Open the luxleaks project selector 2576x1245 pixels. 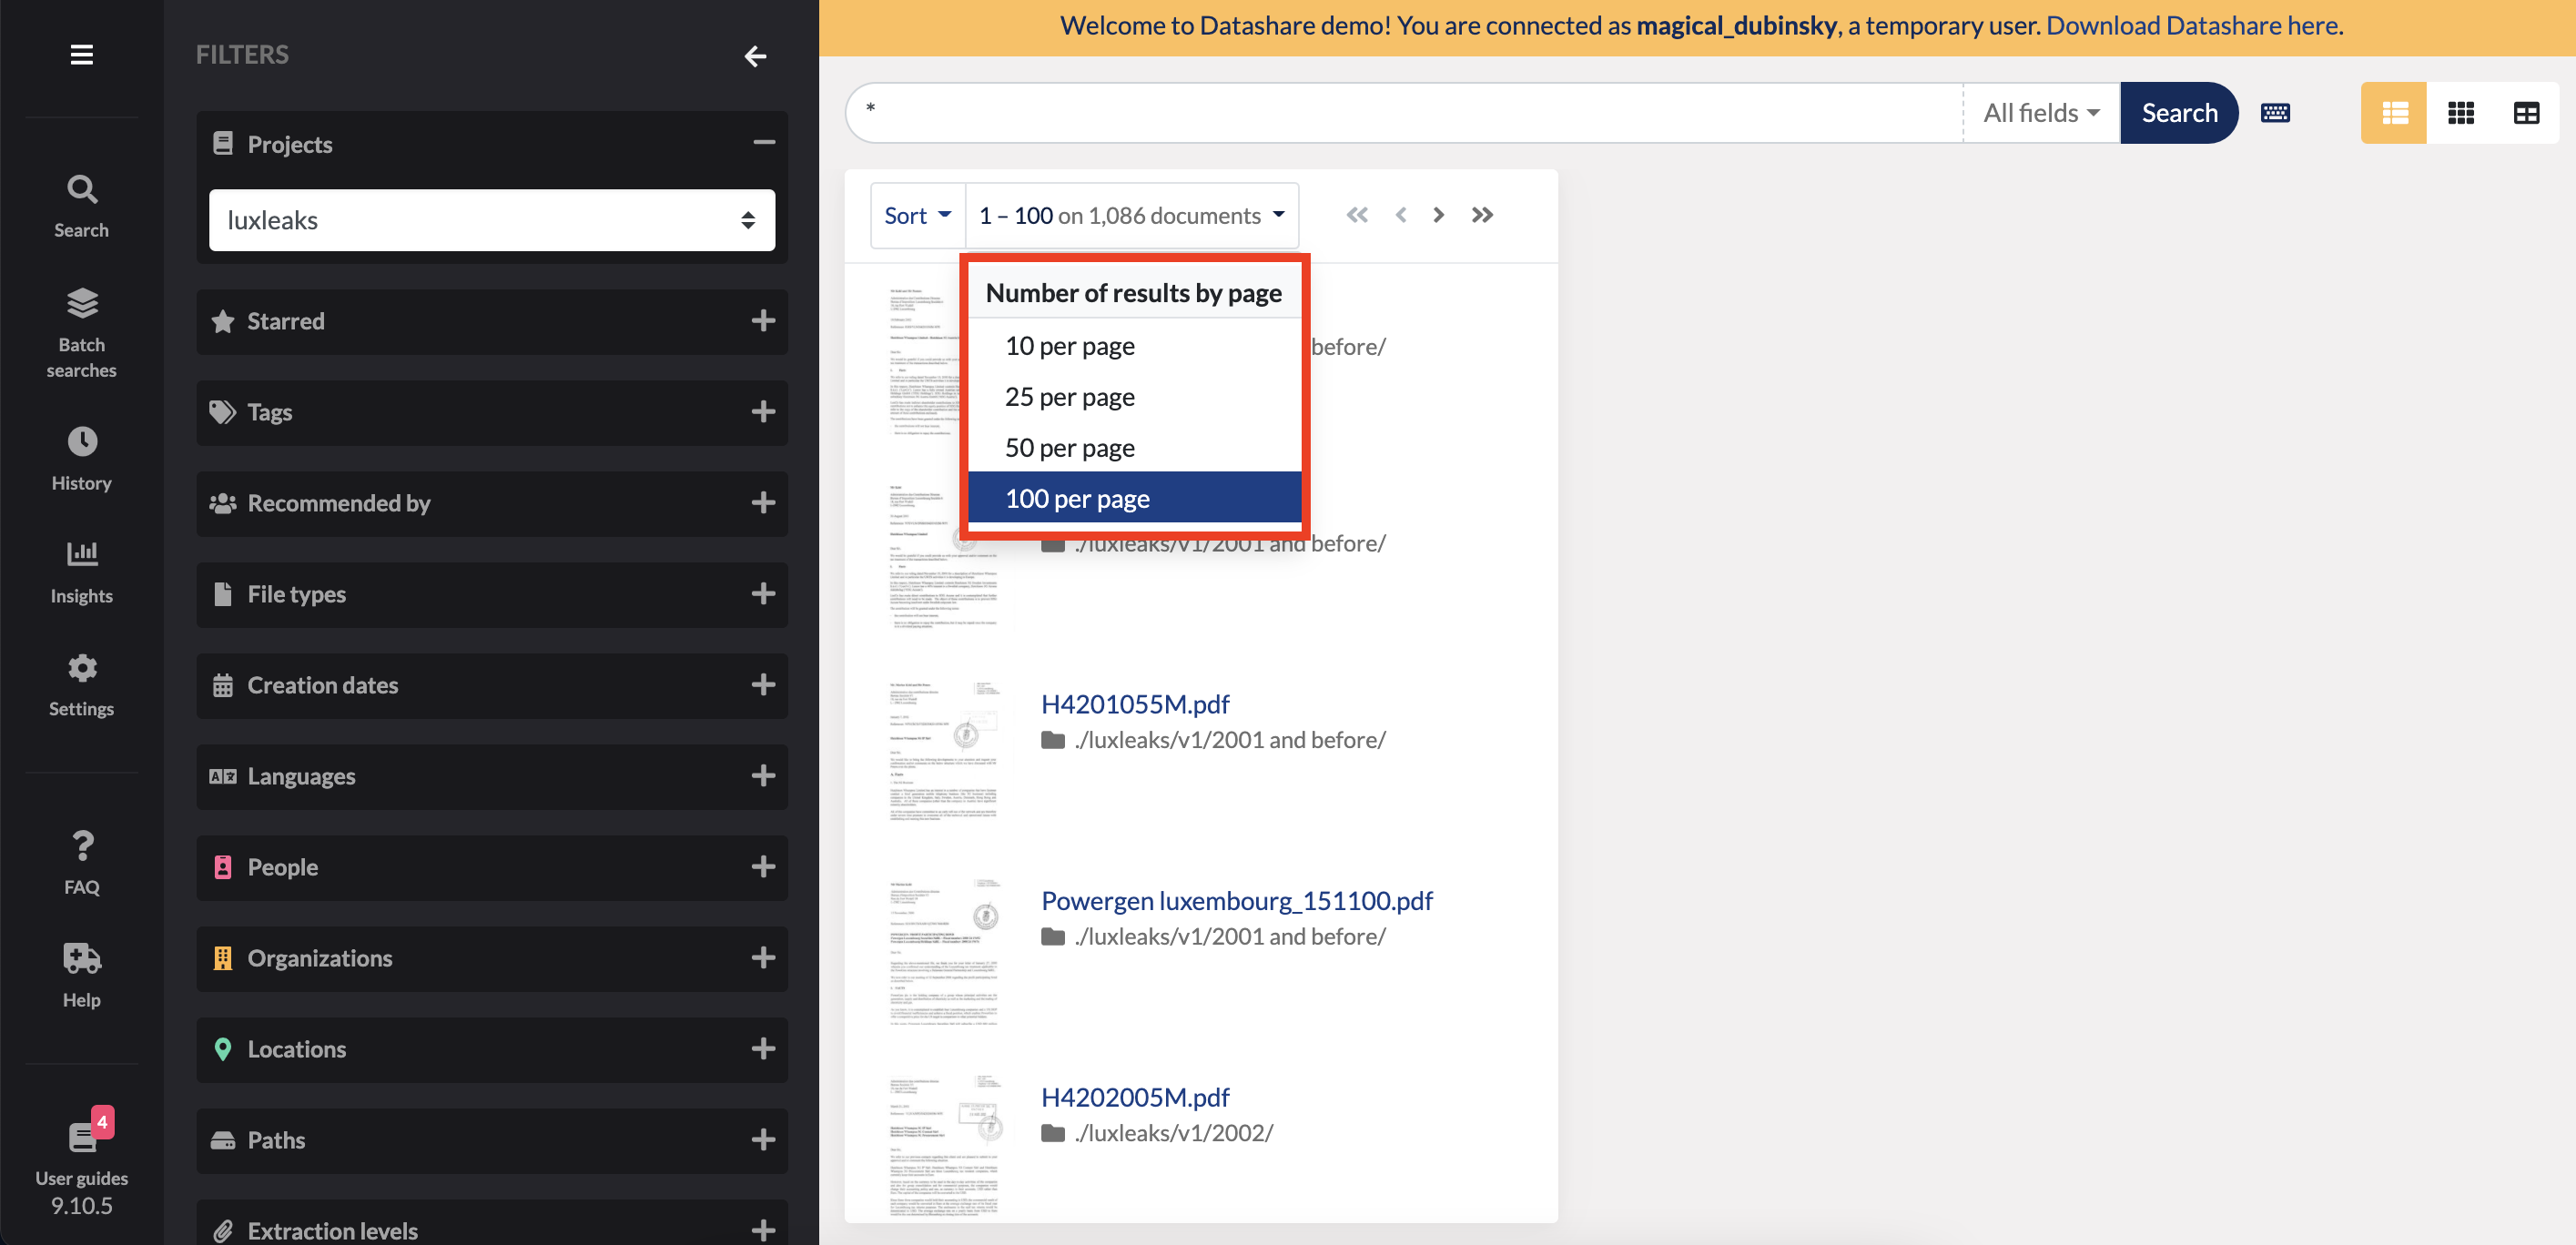click(492, 220)
